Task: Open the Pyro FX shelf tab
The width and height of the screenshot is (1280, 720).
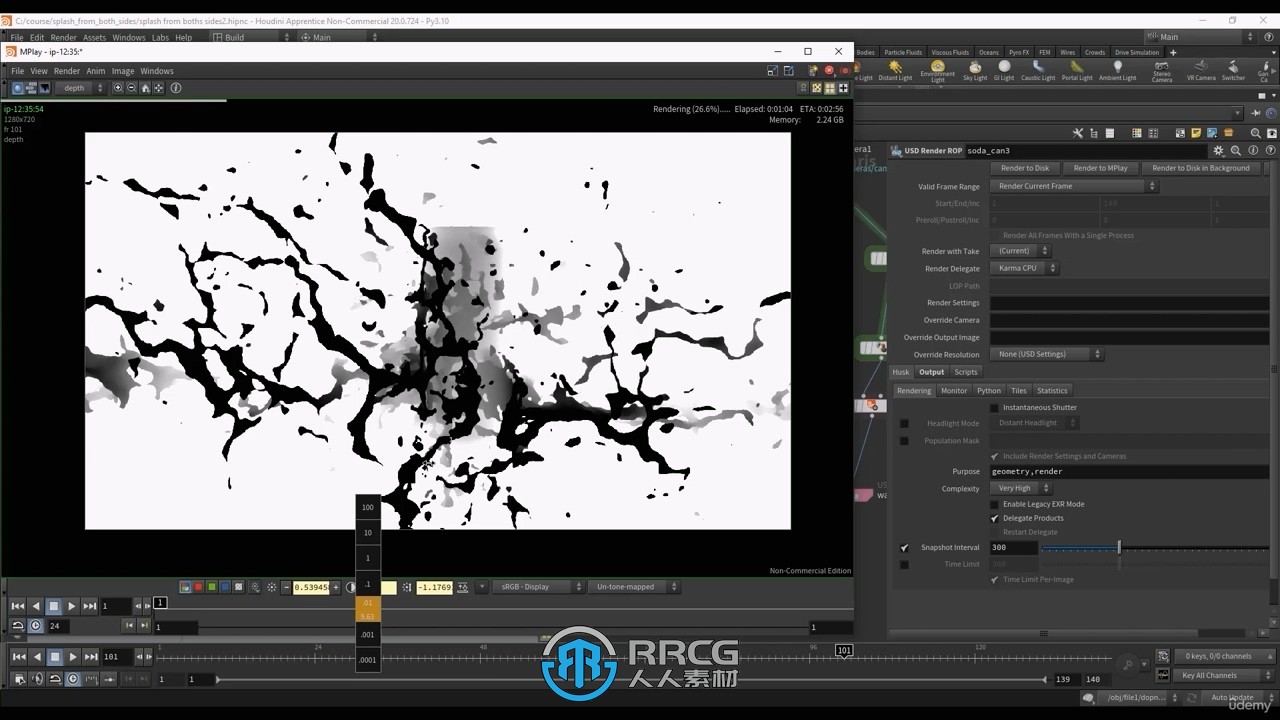Action: point(1018,52)
